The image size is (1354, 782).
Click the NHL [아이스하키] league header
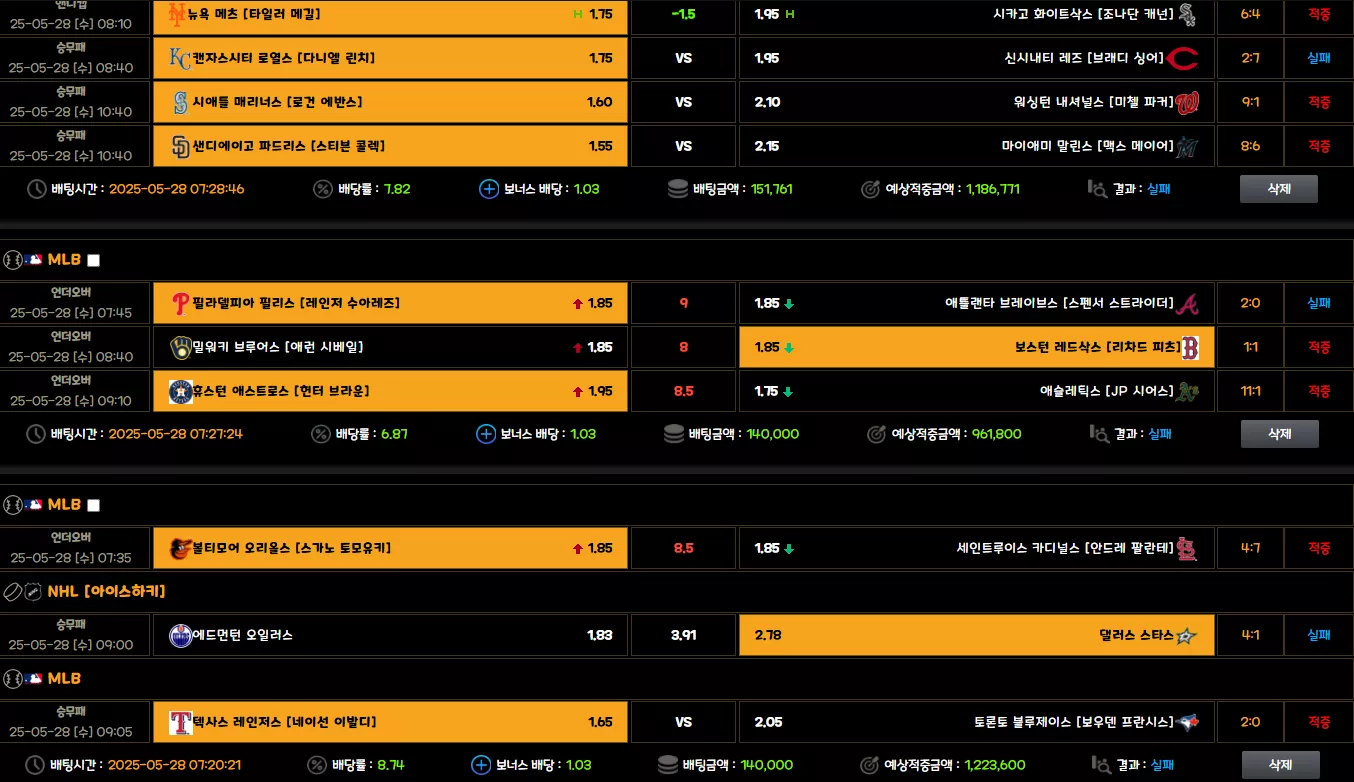click(x=106, y=592)
